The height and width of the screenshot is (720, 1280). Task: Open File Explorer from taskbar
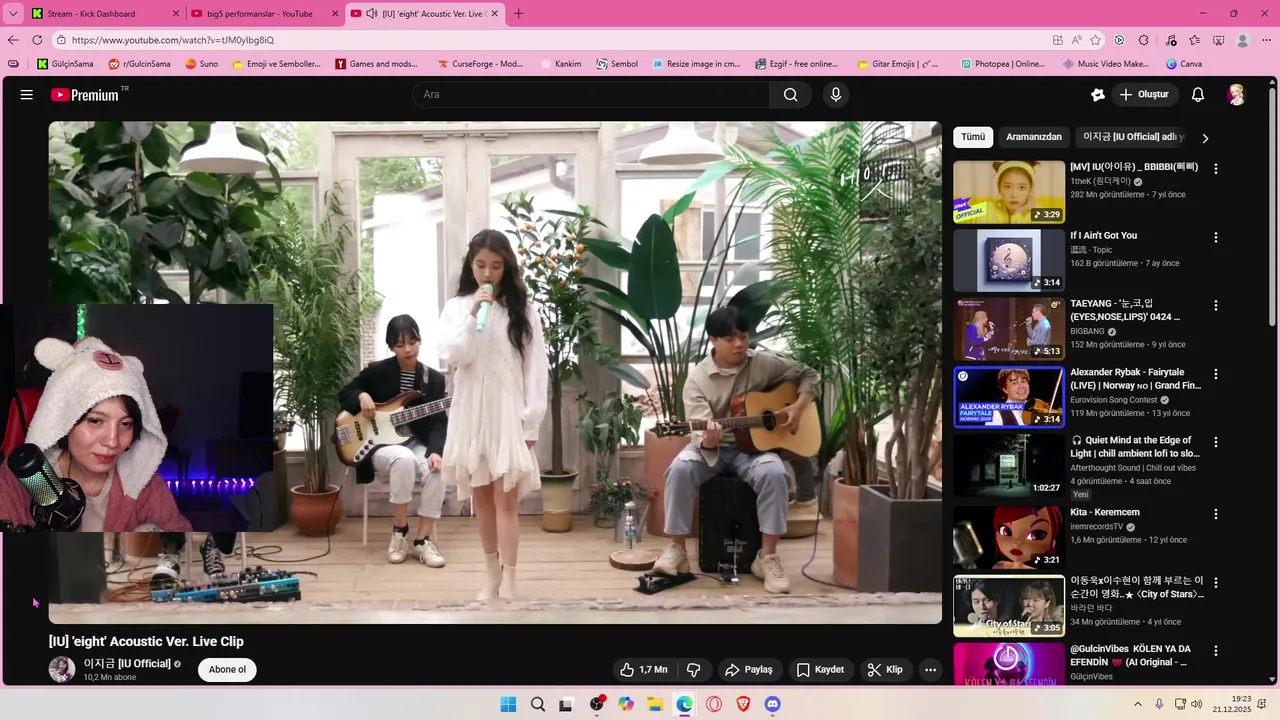coord(655,704)
